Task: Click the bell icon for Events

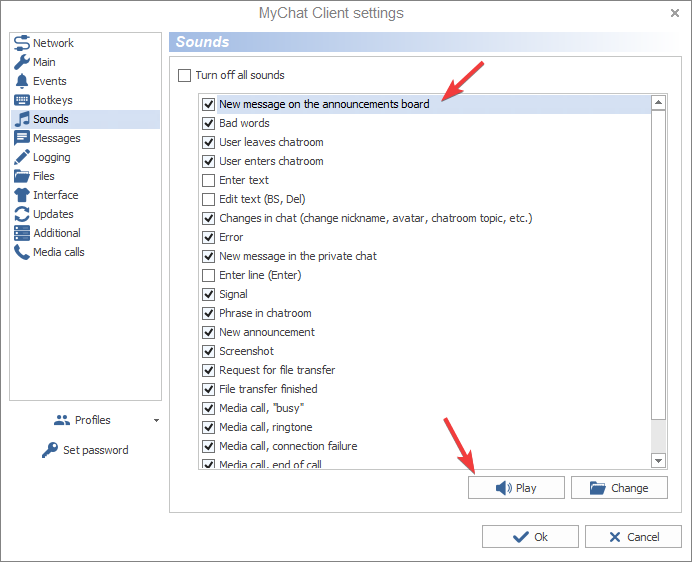Action: point(22,81)
